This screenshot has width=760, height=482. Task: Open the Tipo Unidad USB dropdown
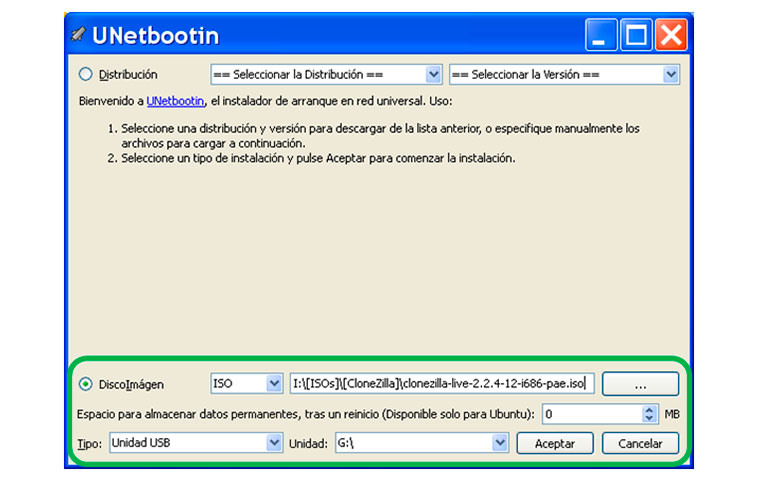[x=196, y=443]
